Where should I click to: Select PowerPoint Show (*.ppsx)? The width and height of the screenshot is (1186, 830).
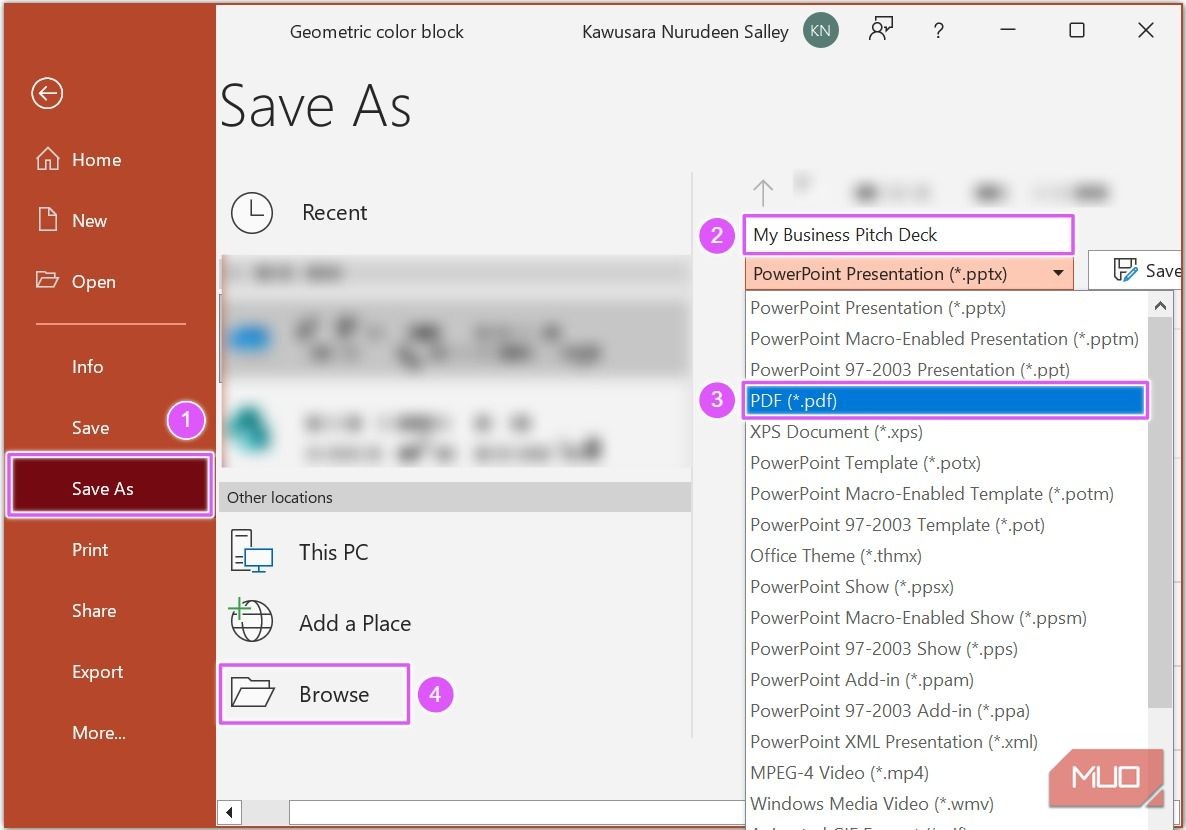(947, 587)
